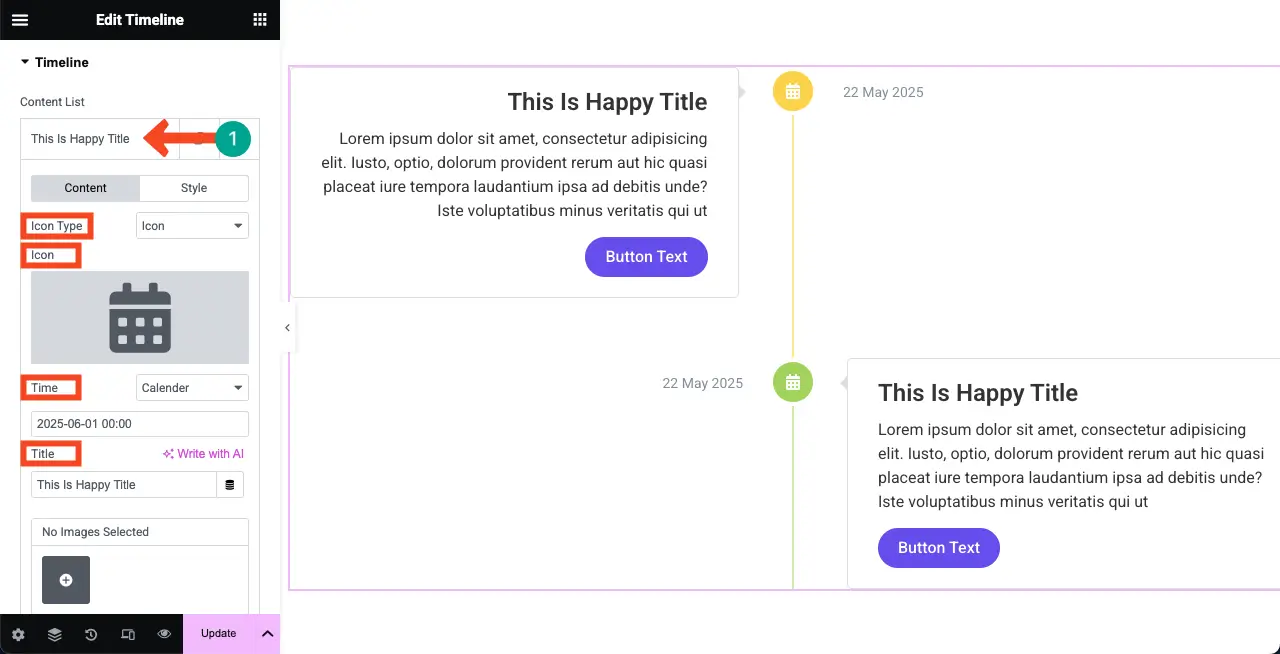Preview changes with the eye icon
The height and width of the screenshot is (654, 1280).
point(164,634)
